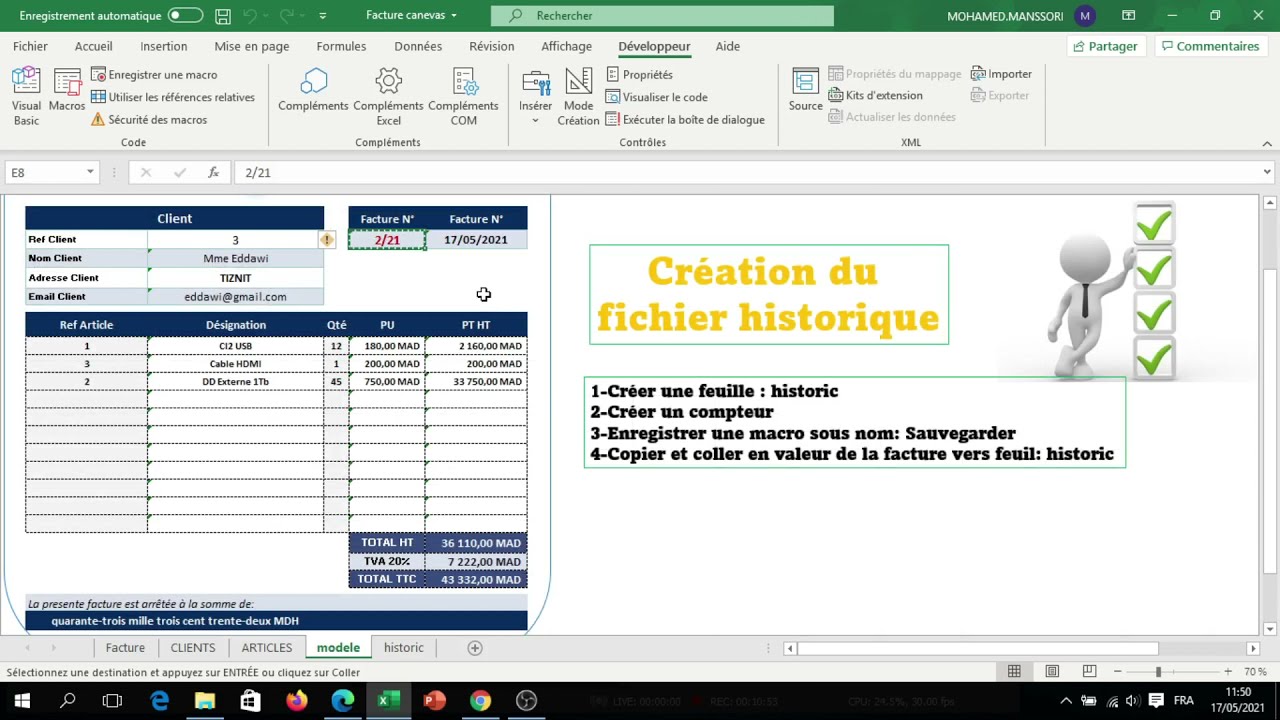1280x720 pixels.
Task: Select the TOTAL TTC value 43 332,00 MAD
Action: [x=476, y=579]
